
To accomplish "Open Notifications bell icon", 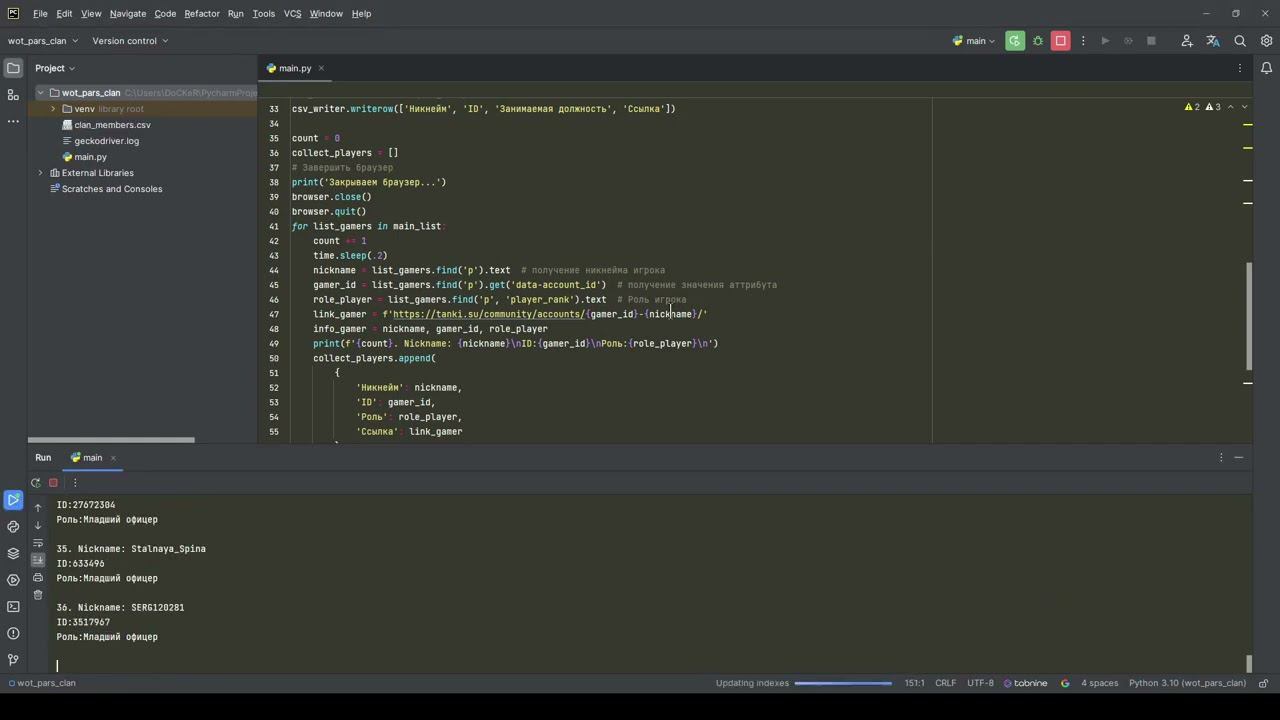I will point(1267,68).
